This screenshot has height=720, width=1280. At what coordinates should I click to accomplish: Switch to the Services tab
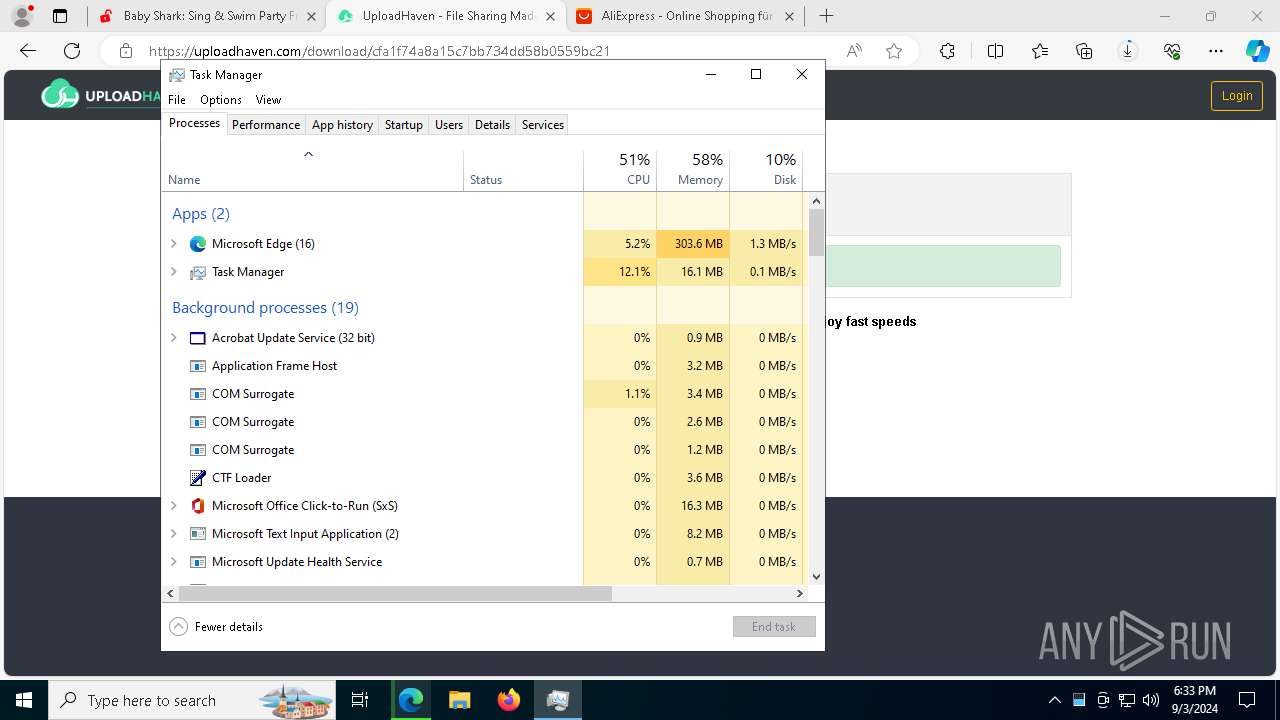543,125
